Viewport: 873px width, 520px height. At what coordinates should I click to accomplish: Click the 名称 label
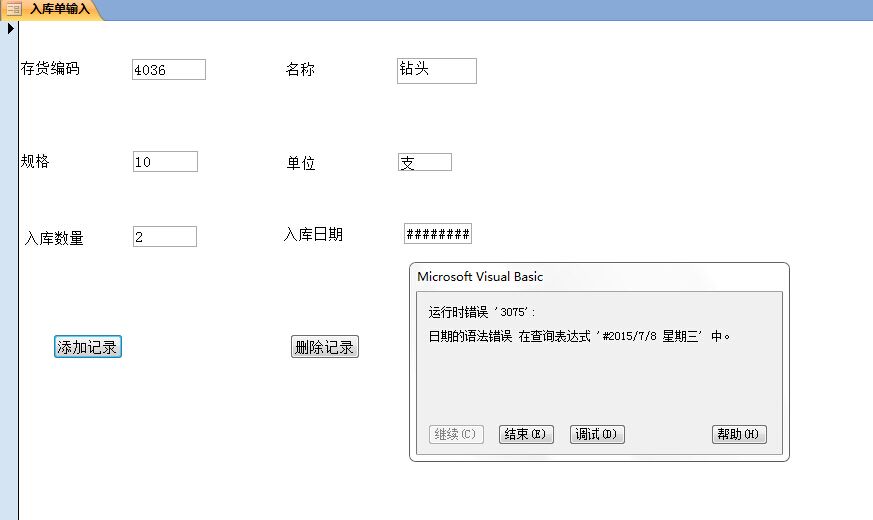(300, 69)
